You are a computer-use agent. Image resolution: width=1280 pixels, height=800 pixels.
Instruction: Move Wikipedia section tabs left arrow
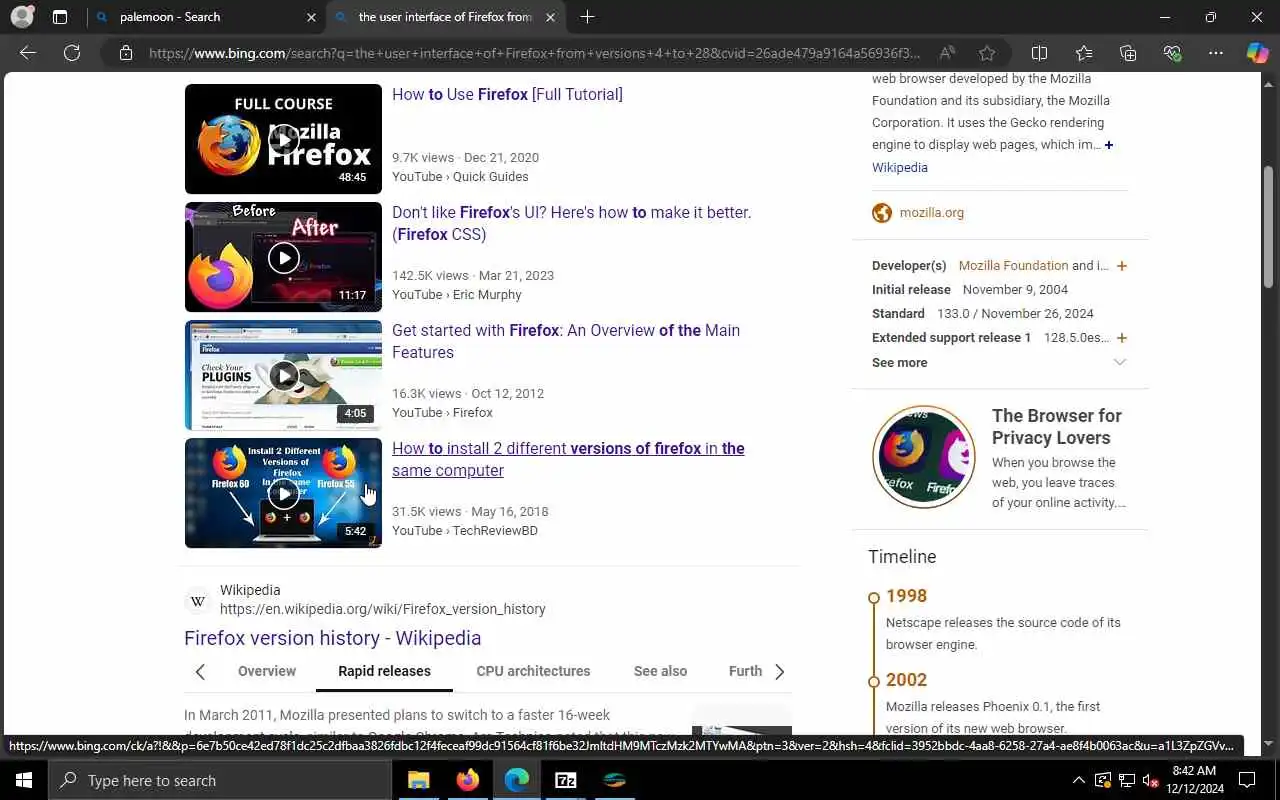[200, 671]
